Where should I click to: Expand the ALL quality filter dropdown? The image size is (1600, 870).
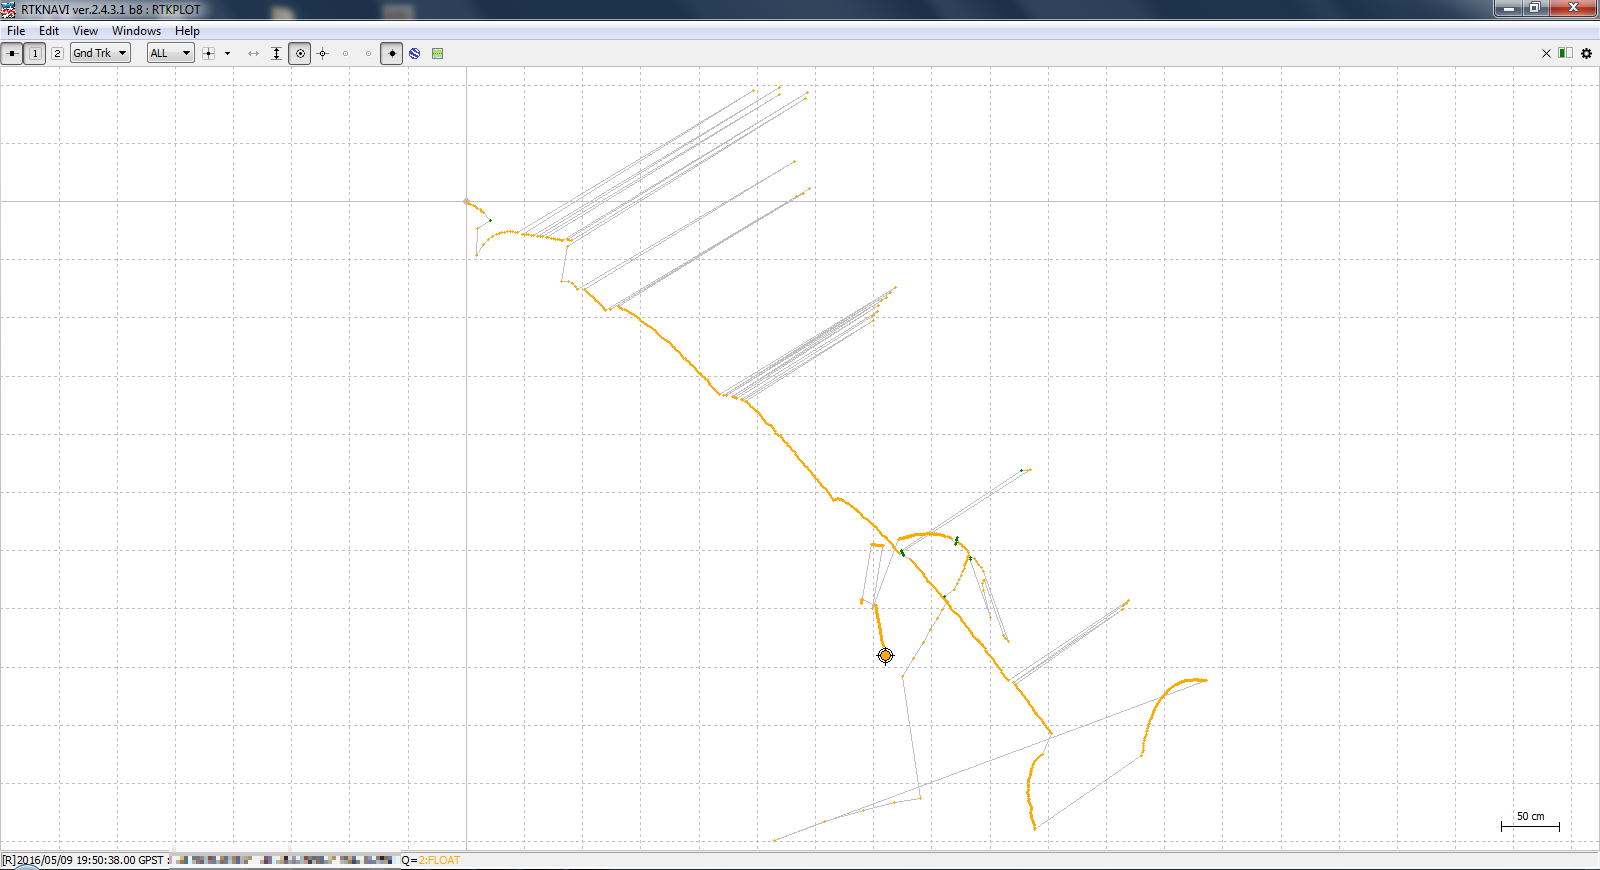pos(170,54)
